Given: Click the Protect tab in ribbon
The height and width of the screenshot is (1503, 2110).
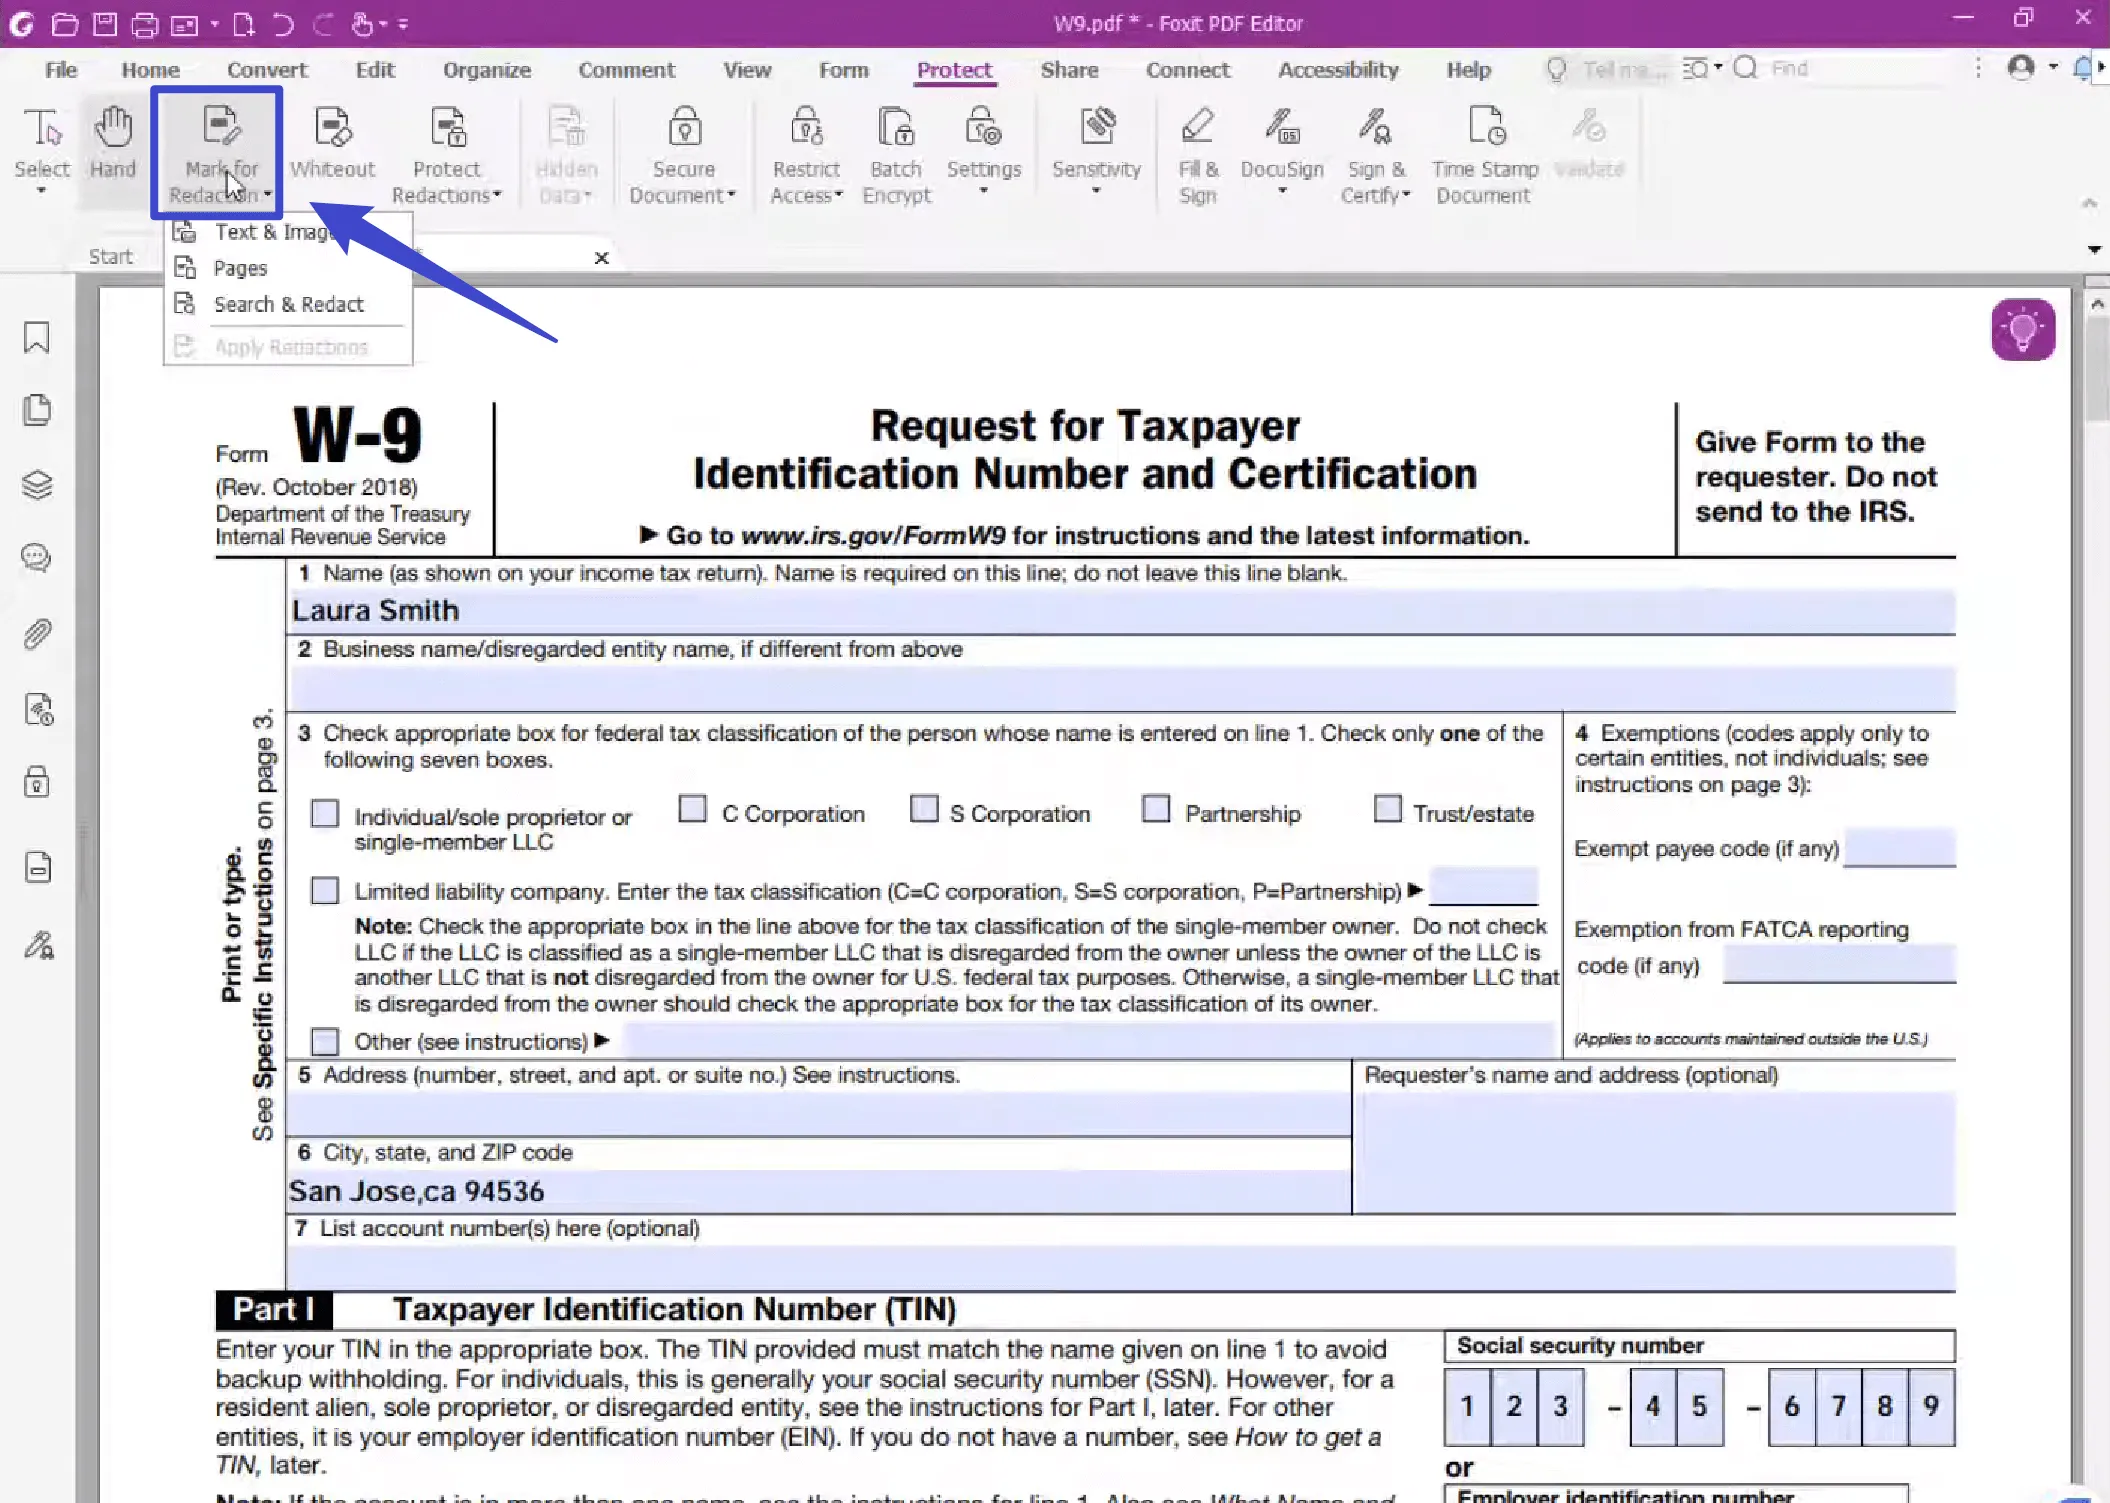Looking at the screenshot, I should [953, 68].
